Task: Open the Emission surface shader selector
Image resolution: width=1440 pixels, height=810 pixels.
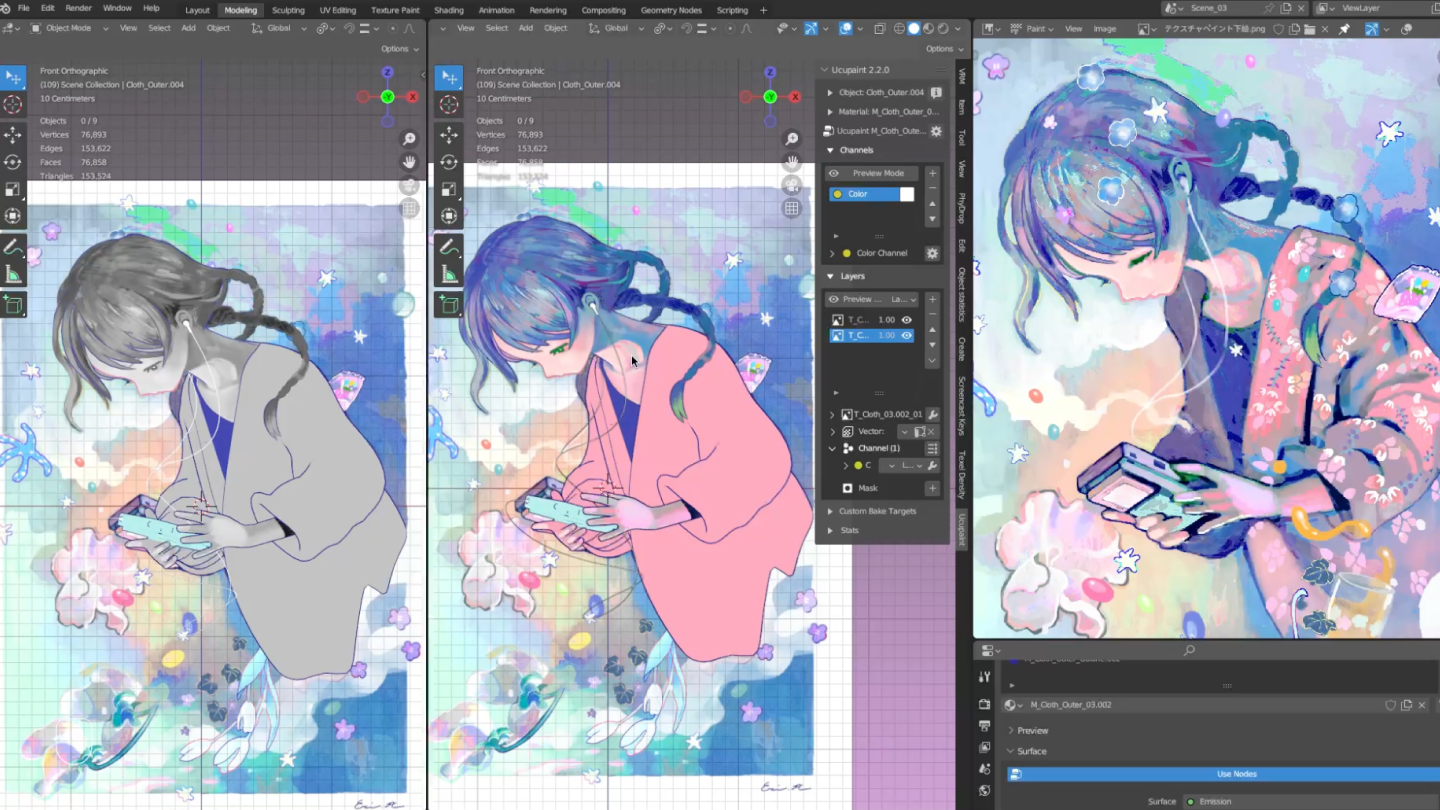Action: point(1310,802)
